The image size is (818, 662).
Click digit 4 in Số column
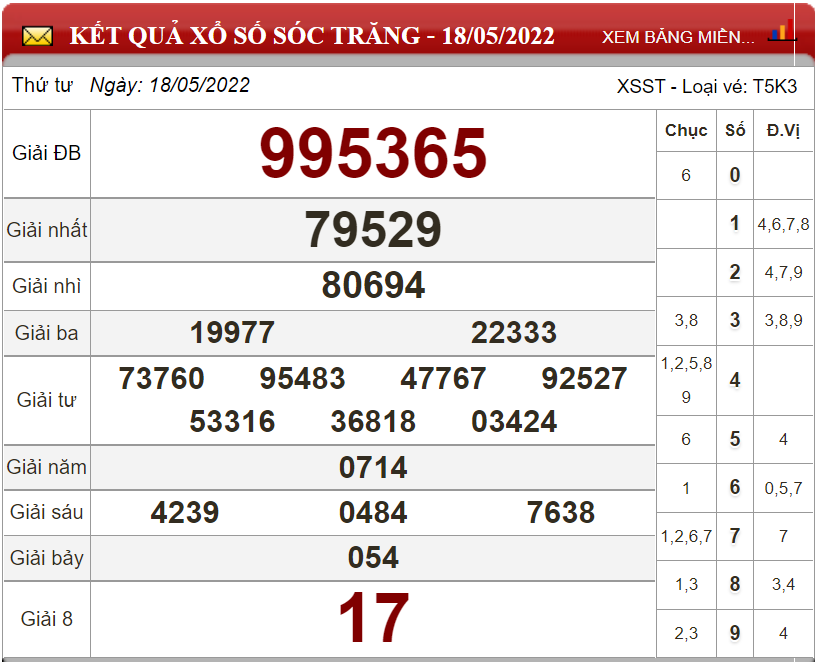click(735, 380)
